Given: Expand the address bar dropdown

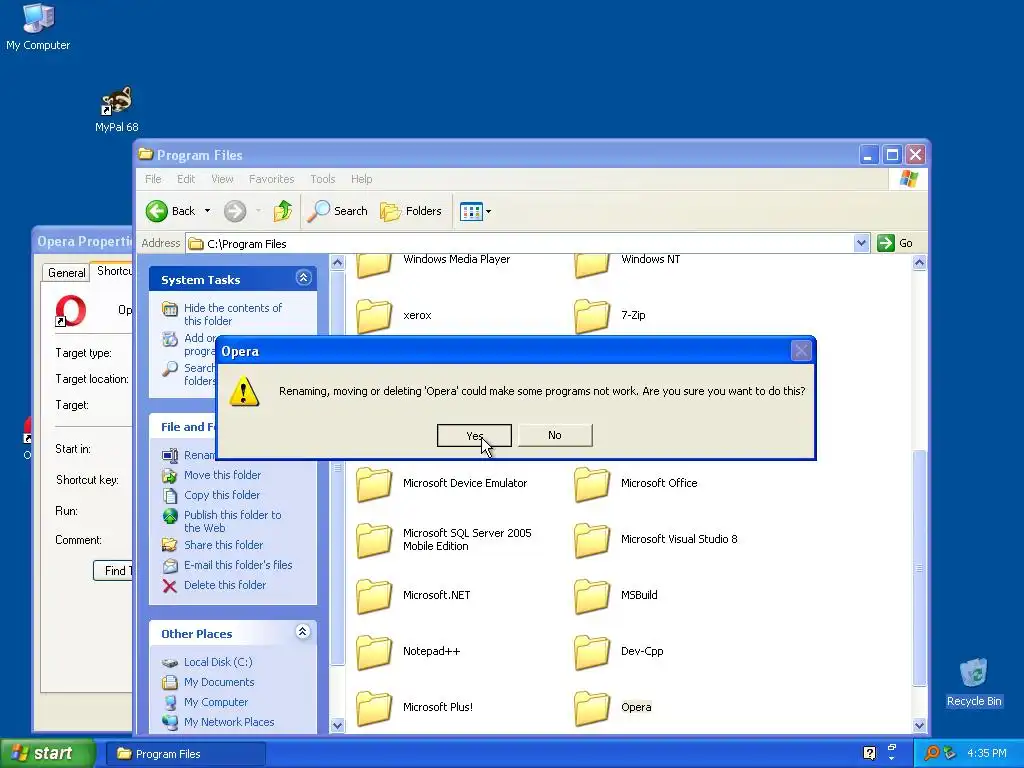Looking at the screenshot, I should 861,244.
